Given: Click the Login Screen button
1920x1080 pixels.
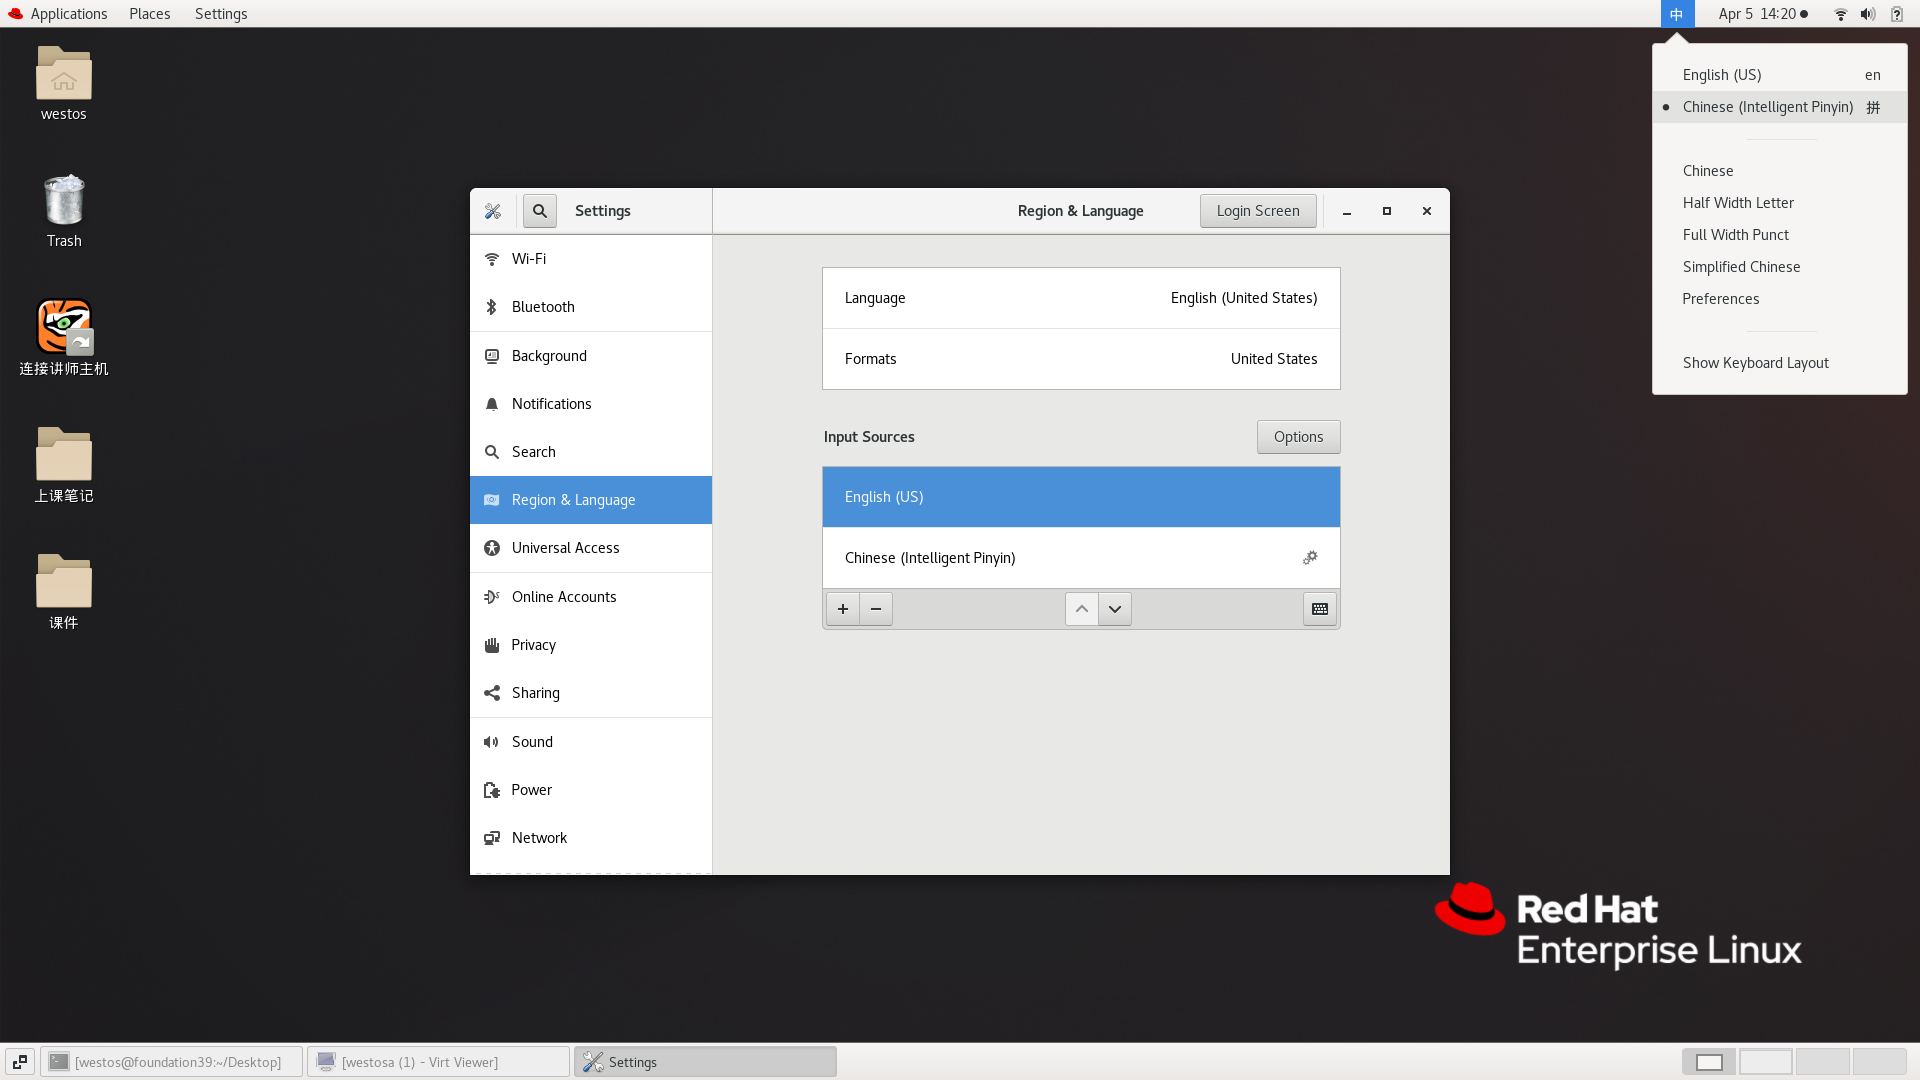Looking at the screenshot, I should (x=1257, y=210).
